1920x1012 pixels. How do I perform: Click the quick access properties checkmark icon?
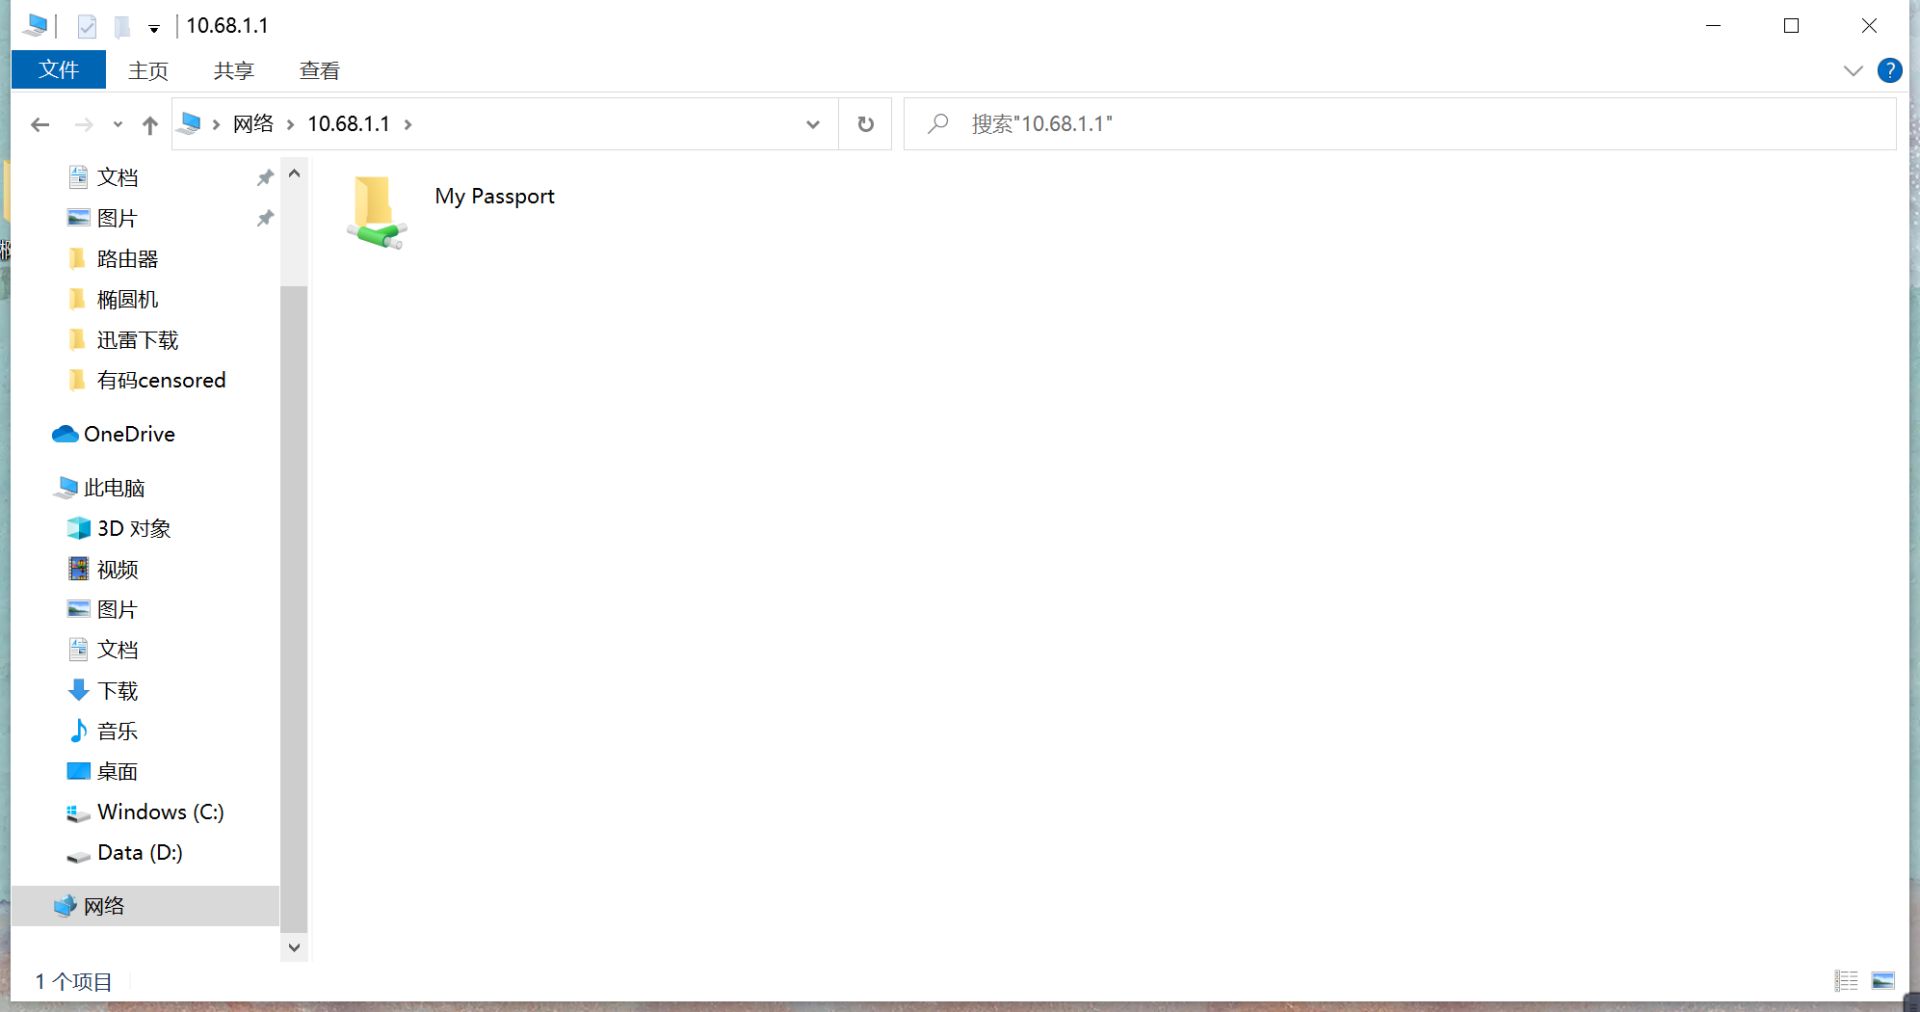coord(87,26)
